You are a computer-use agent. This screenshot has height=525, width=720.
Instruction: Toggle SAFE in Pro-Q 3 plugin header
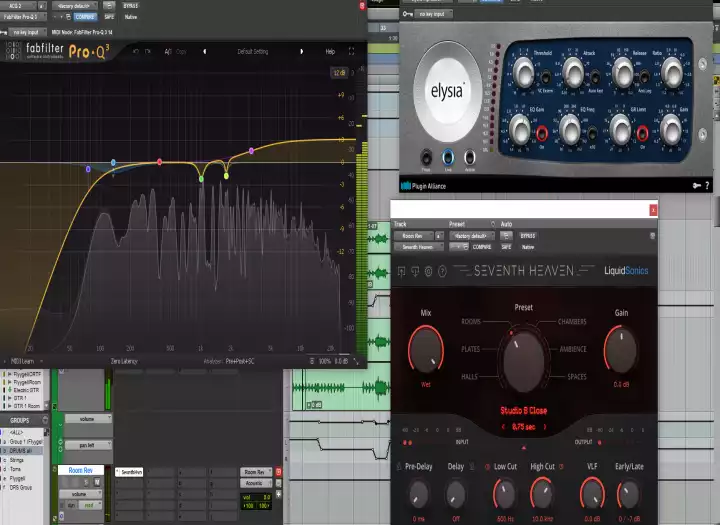click(x=109, y=17)
